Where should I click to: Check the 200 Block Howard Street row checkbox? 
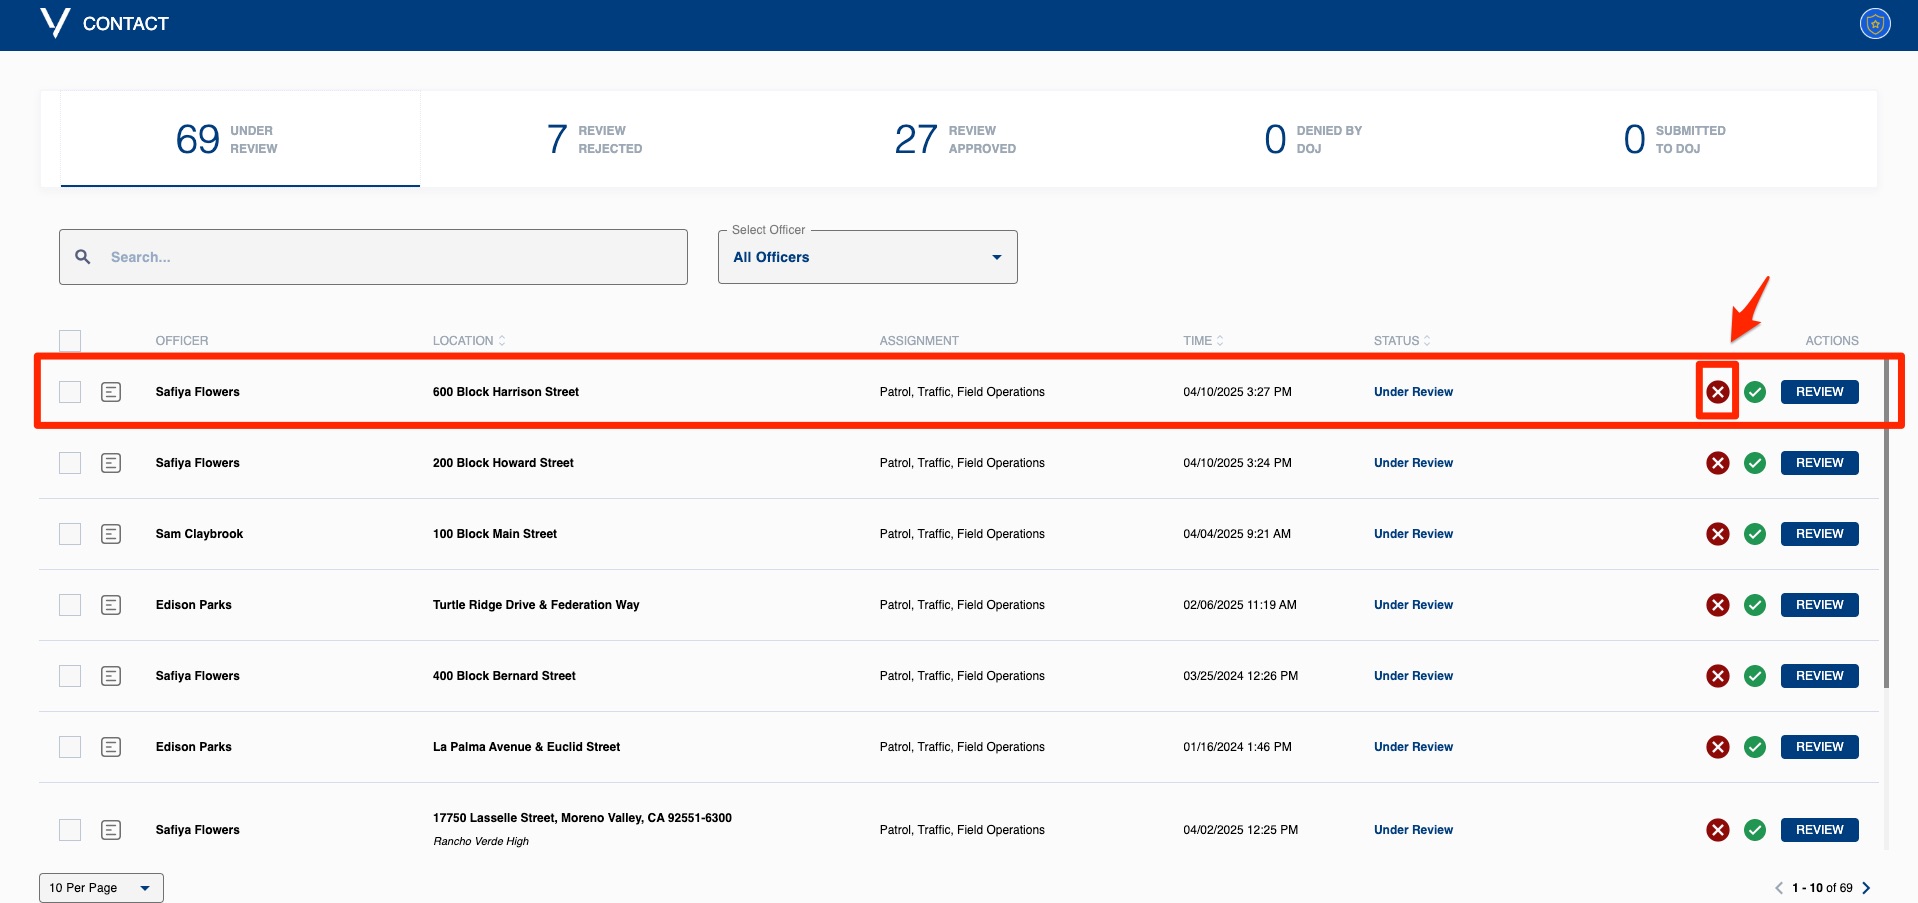(70, 463)
